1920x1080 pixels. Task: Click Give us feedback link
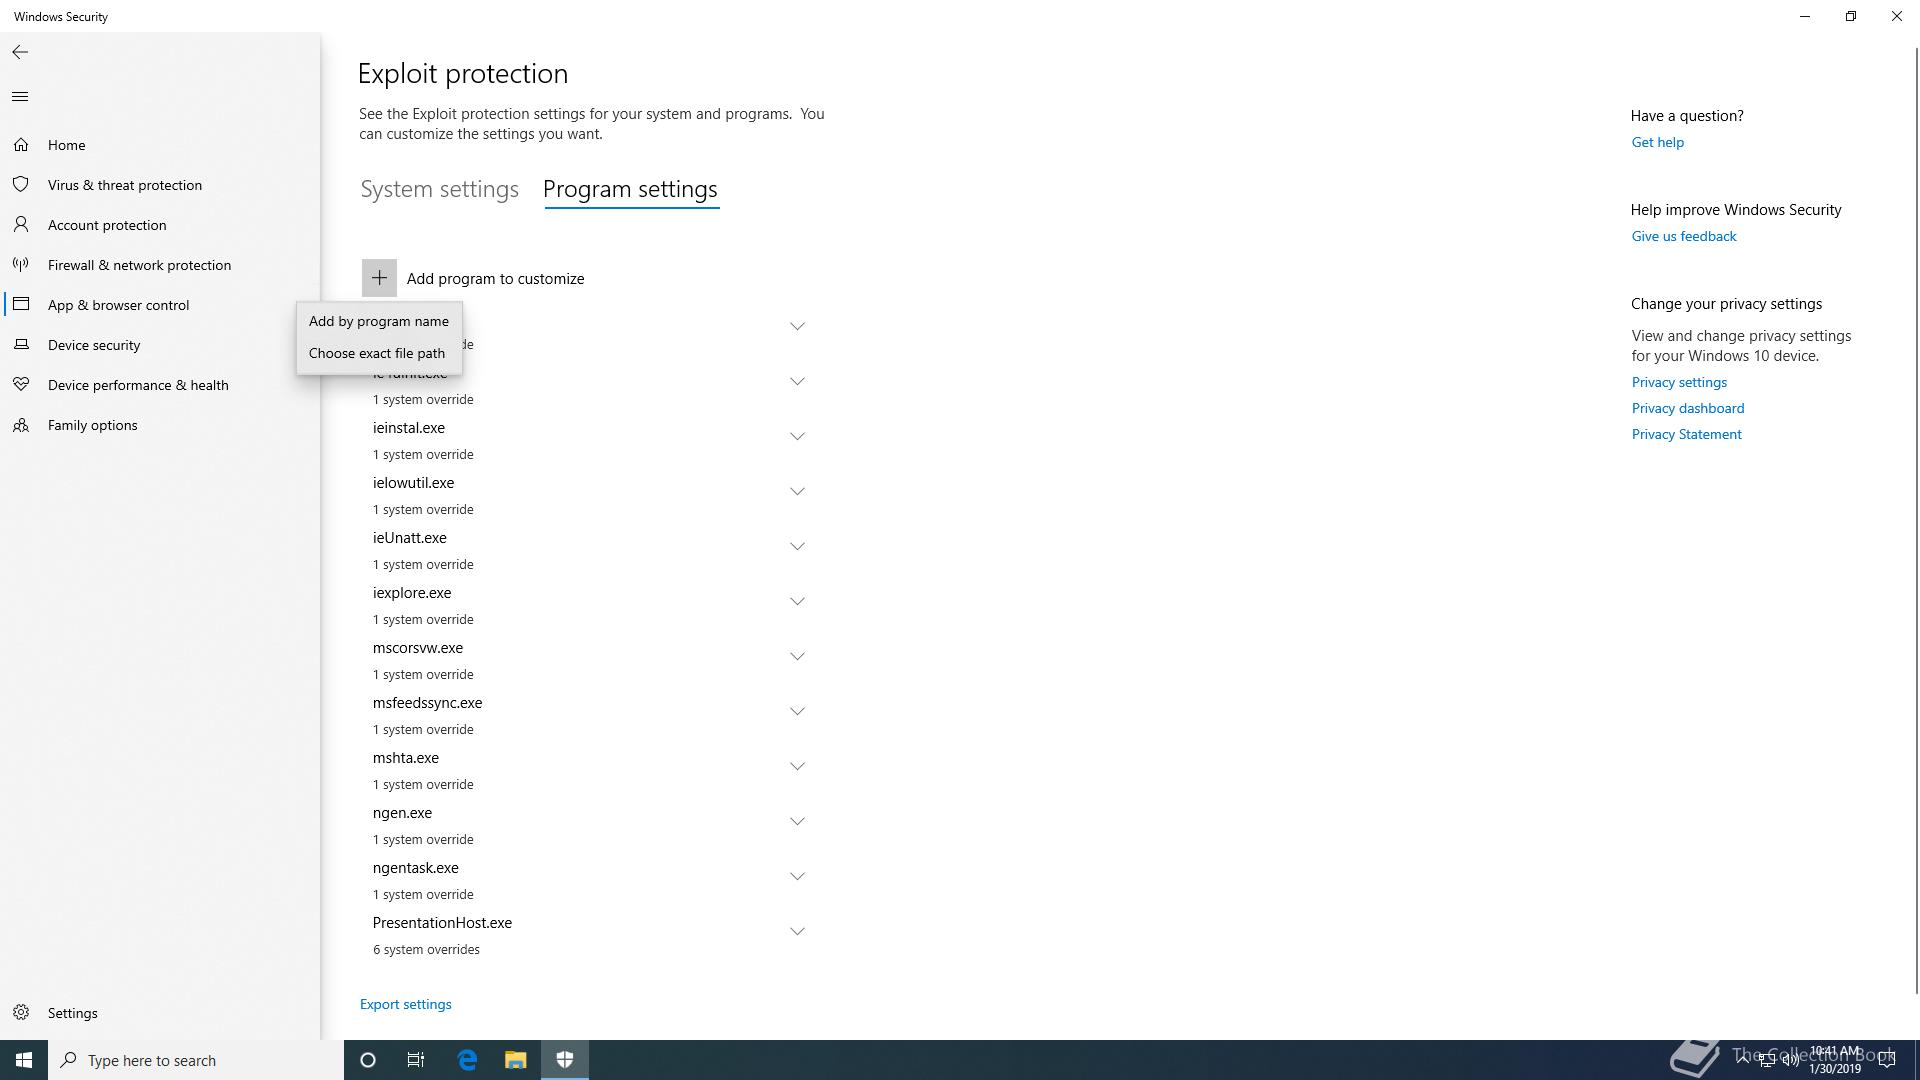1683,236
